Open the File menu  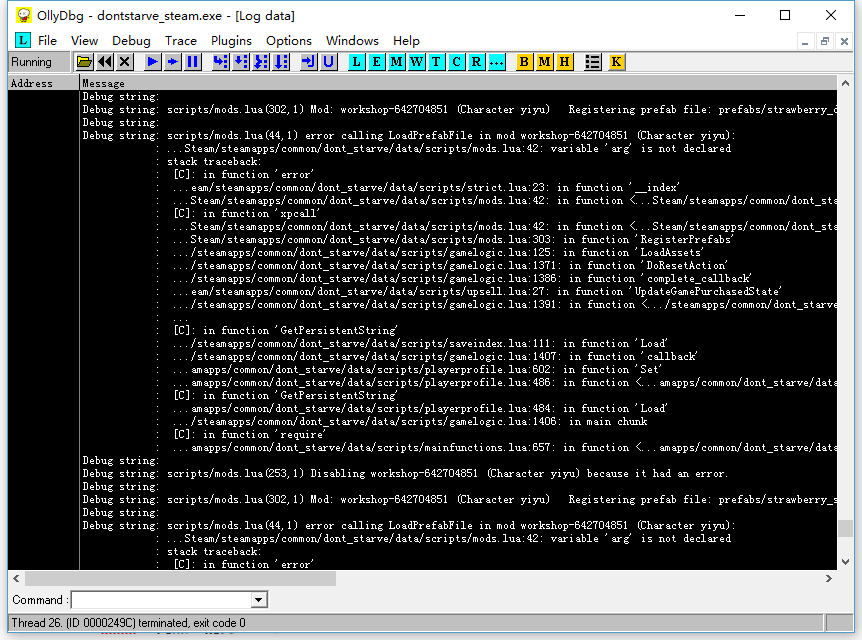point(47,41)
